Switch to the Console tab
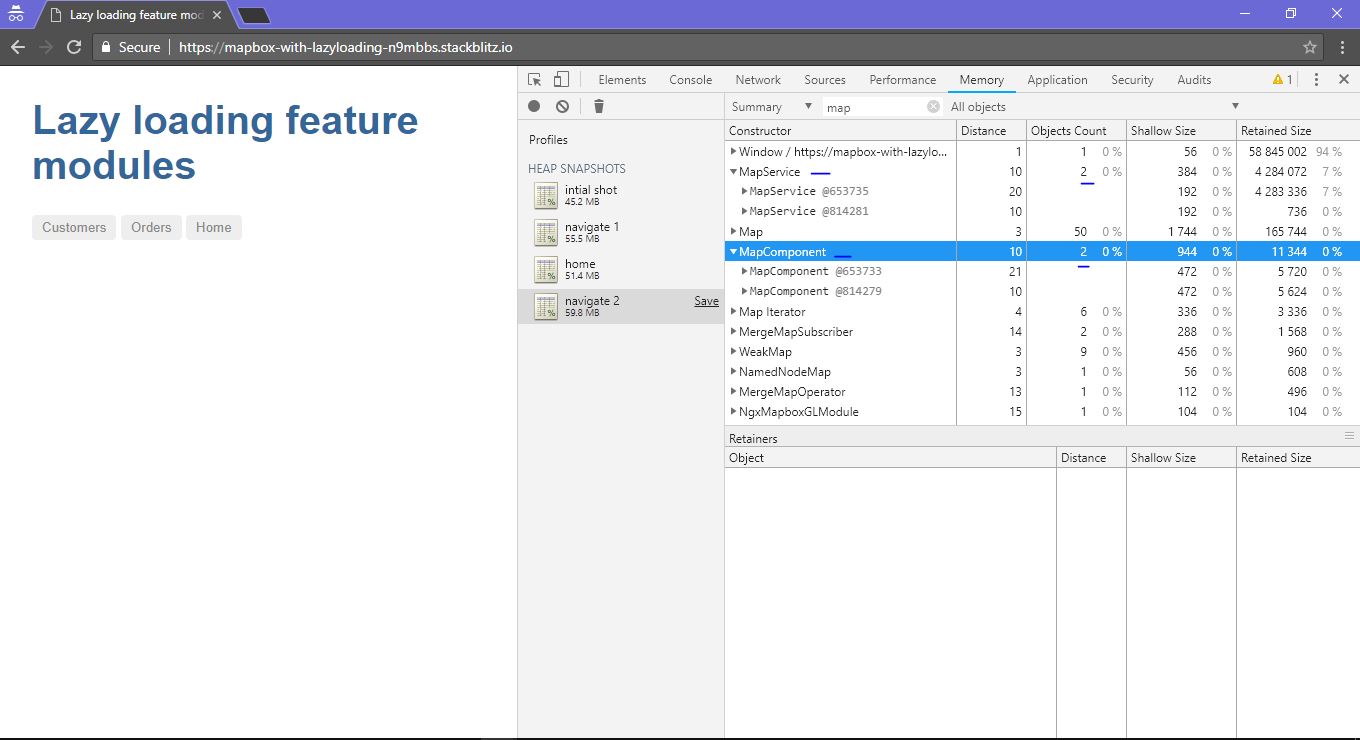This screenshot has height=740, width=1360. 690,80
